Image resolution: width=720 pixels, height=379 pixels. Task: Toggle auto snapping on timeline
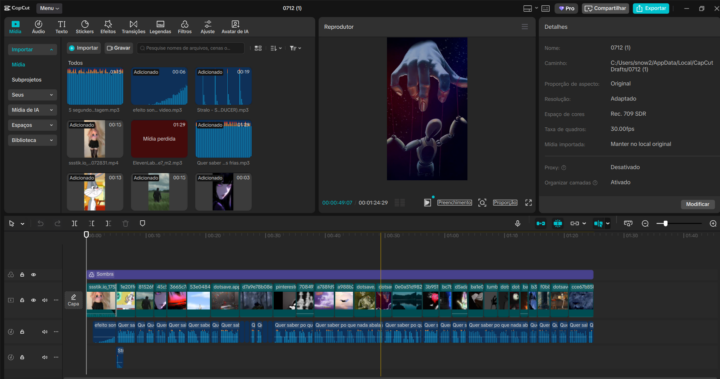[558, 223]
